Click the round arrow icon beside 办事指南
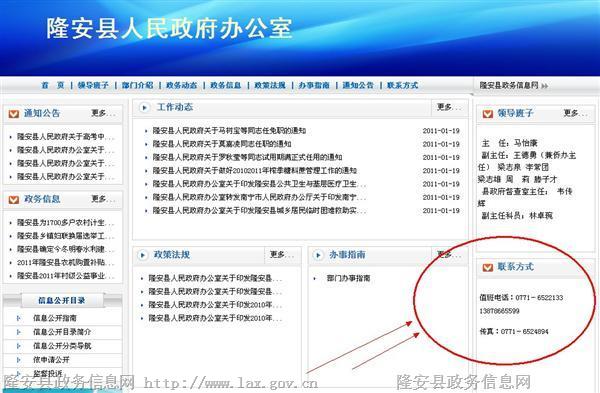This screenshot has width=600, height=393. pyautogui.click(x=318, y=255)
